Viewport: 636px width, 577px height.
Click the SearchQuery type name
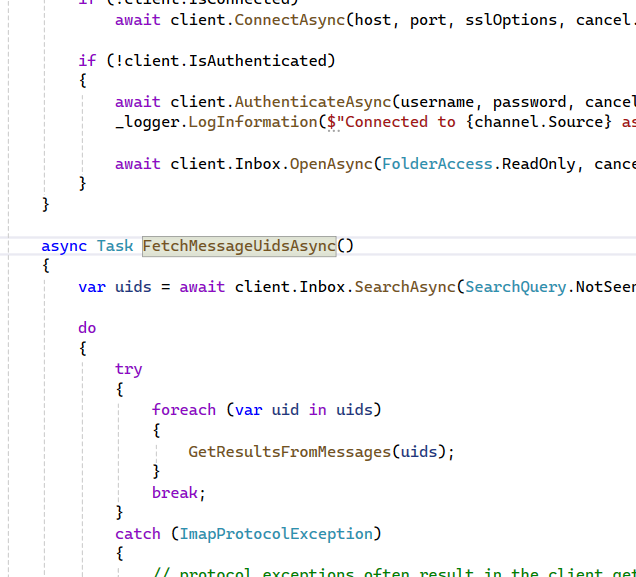click(516, 287)
